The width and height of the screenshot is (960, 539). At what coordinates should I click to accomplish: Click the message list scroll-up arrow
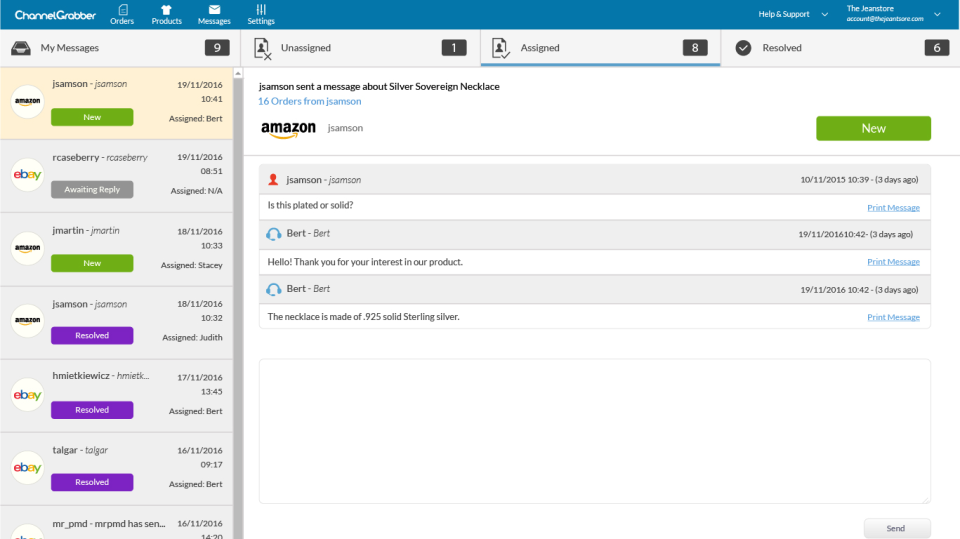[x=238, y=74]
